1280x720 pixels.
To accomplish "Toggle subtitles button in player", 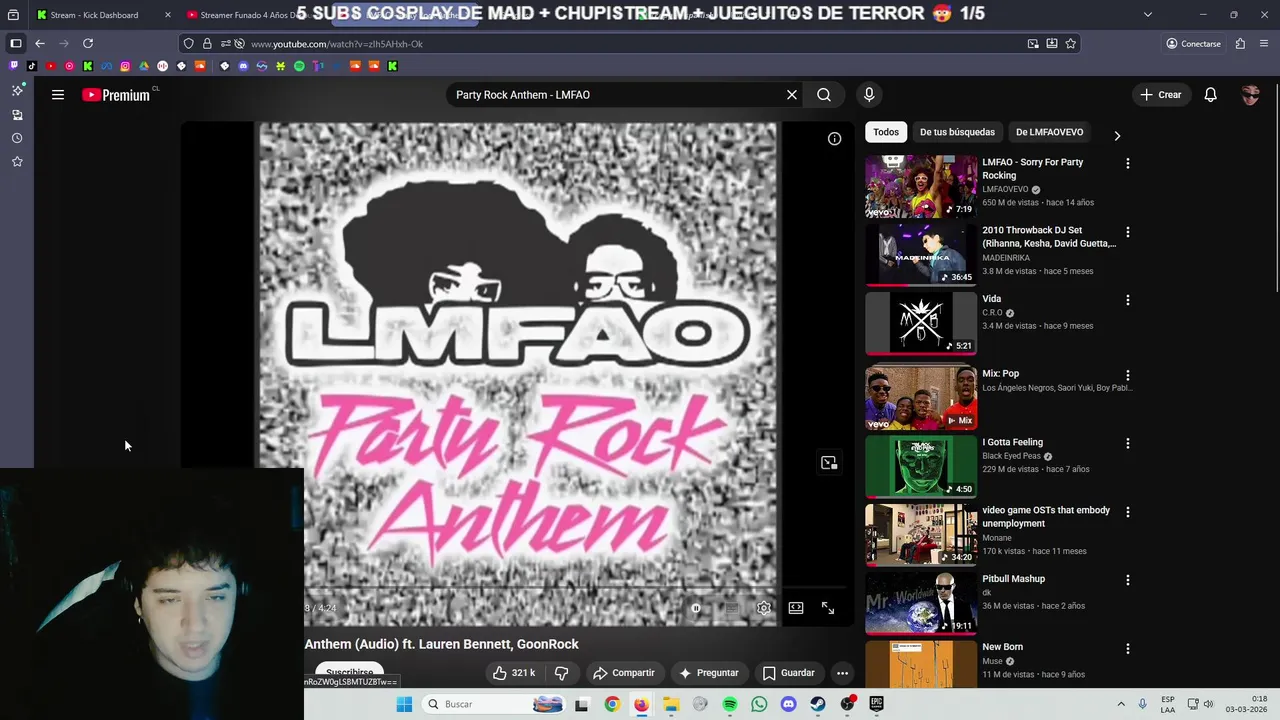I will click(x=732, y=608).
